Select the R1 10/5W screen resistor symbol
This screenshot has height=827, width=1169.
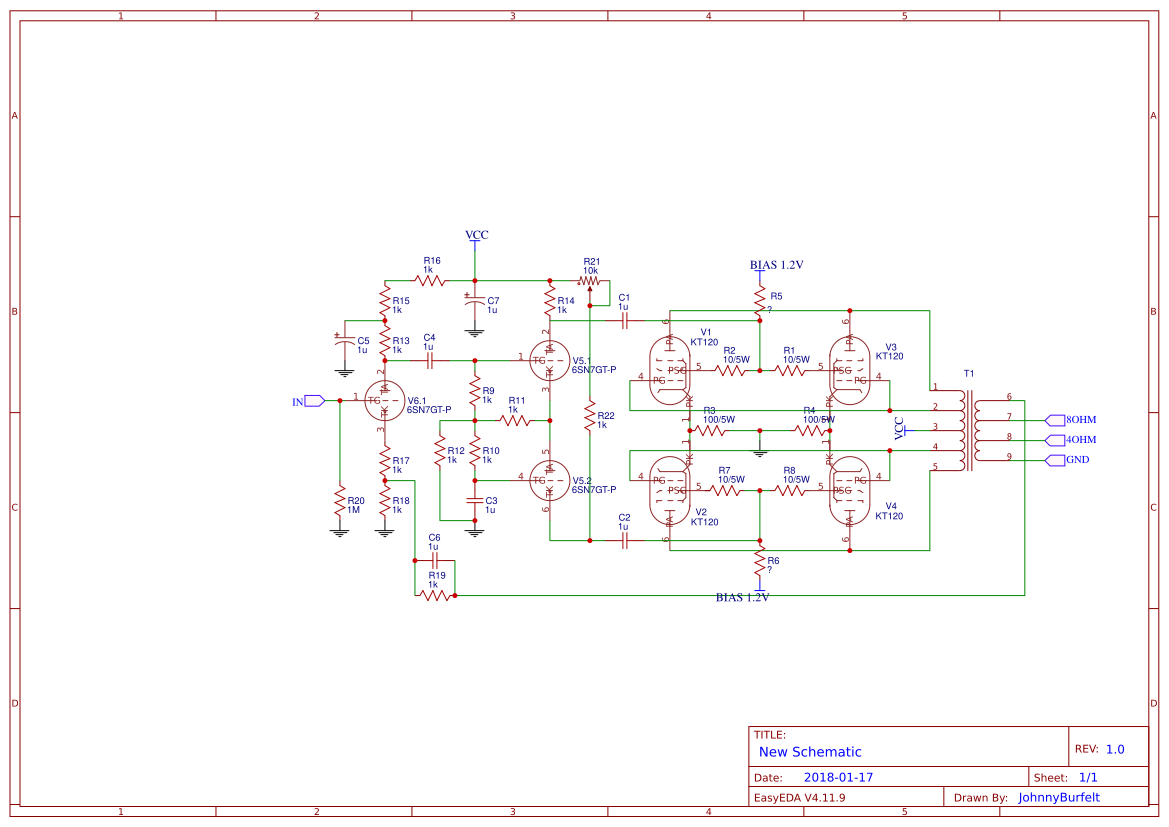click(790, 371)
